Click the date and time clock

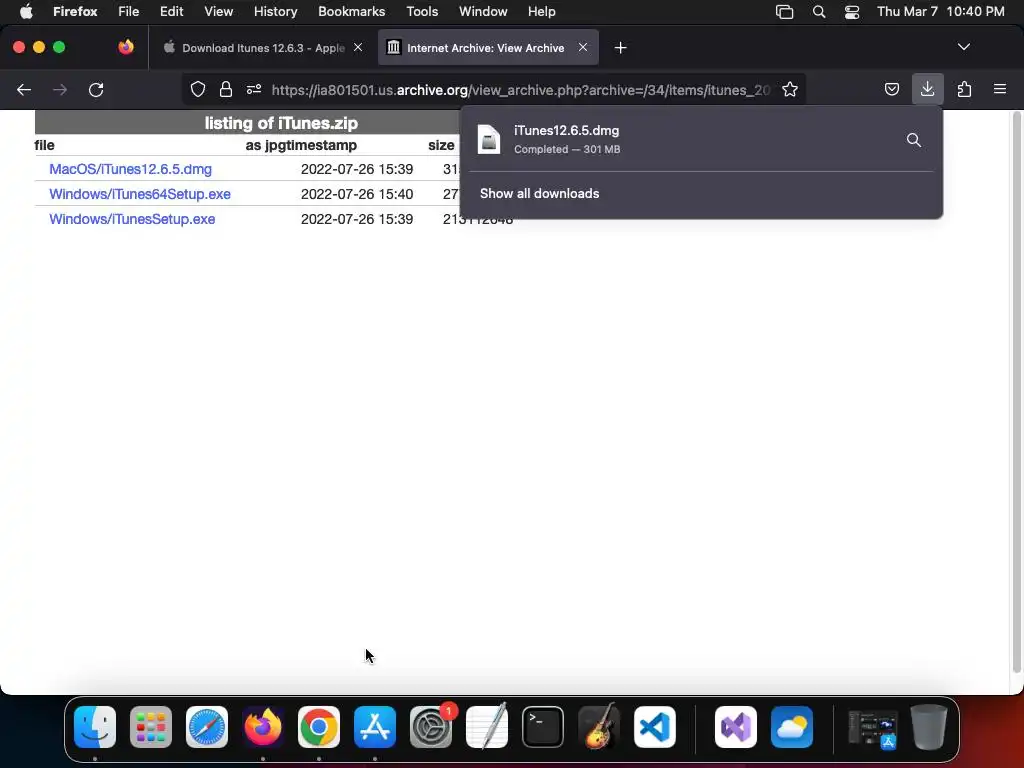[940, 12]
